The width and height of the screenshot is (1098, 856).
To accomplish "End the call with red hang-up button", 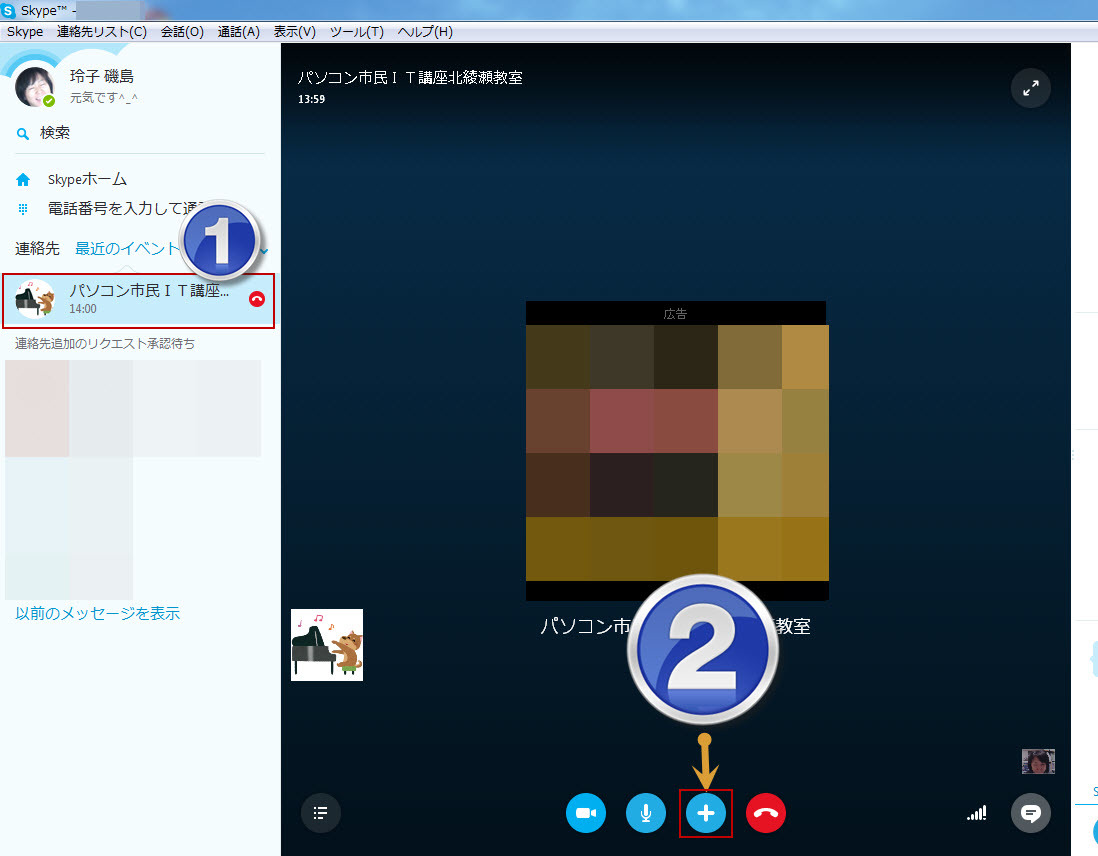I will (x=766, y=813).
